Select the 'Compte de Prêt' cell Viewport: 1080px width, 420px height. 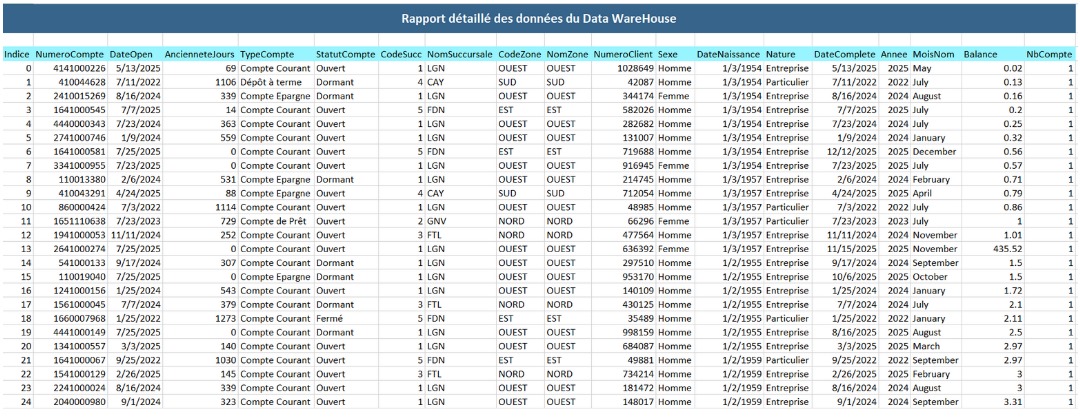274,220
